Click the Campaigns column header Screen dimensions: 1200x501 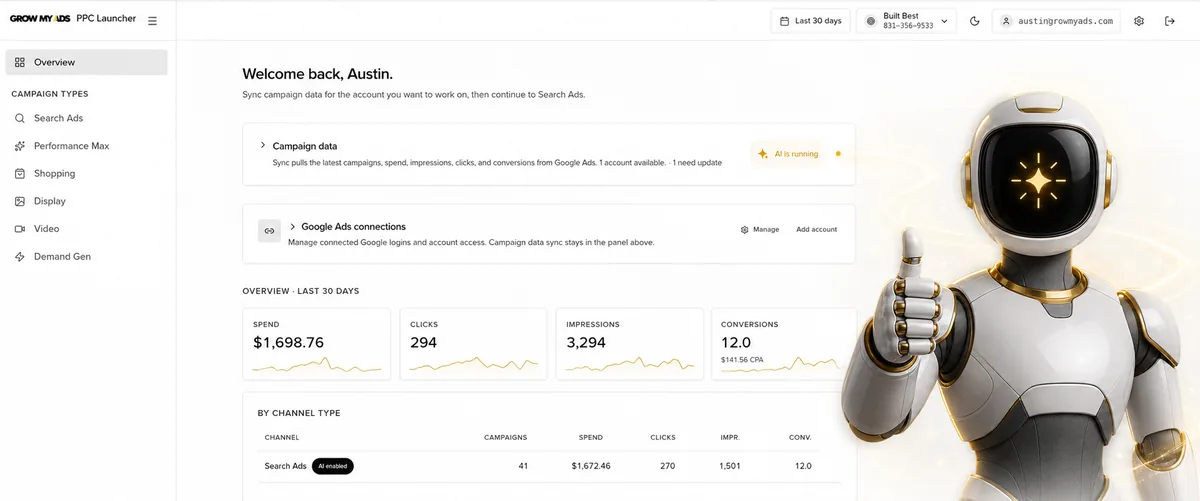click(x=505, y=437)
